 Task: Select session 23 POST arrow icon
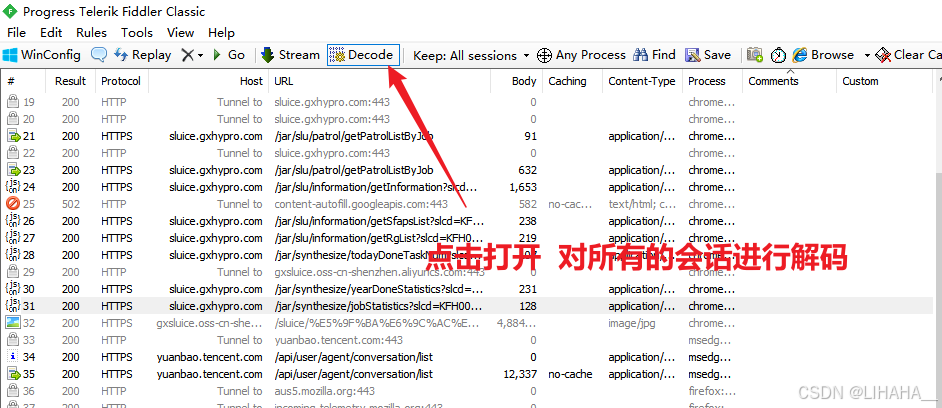coord(13,170)
